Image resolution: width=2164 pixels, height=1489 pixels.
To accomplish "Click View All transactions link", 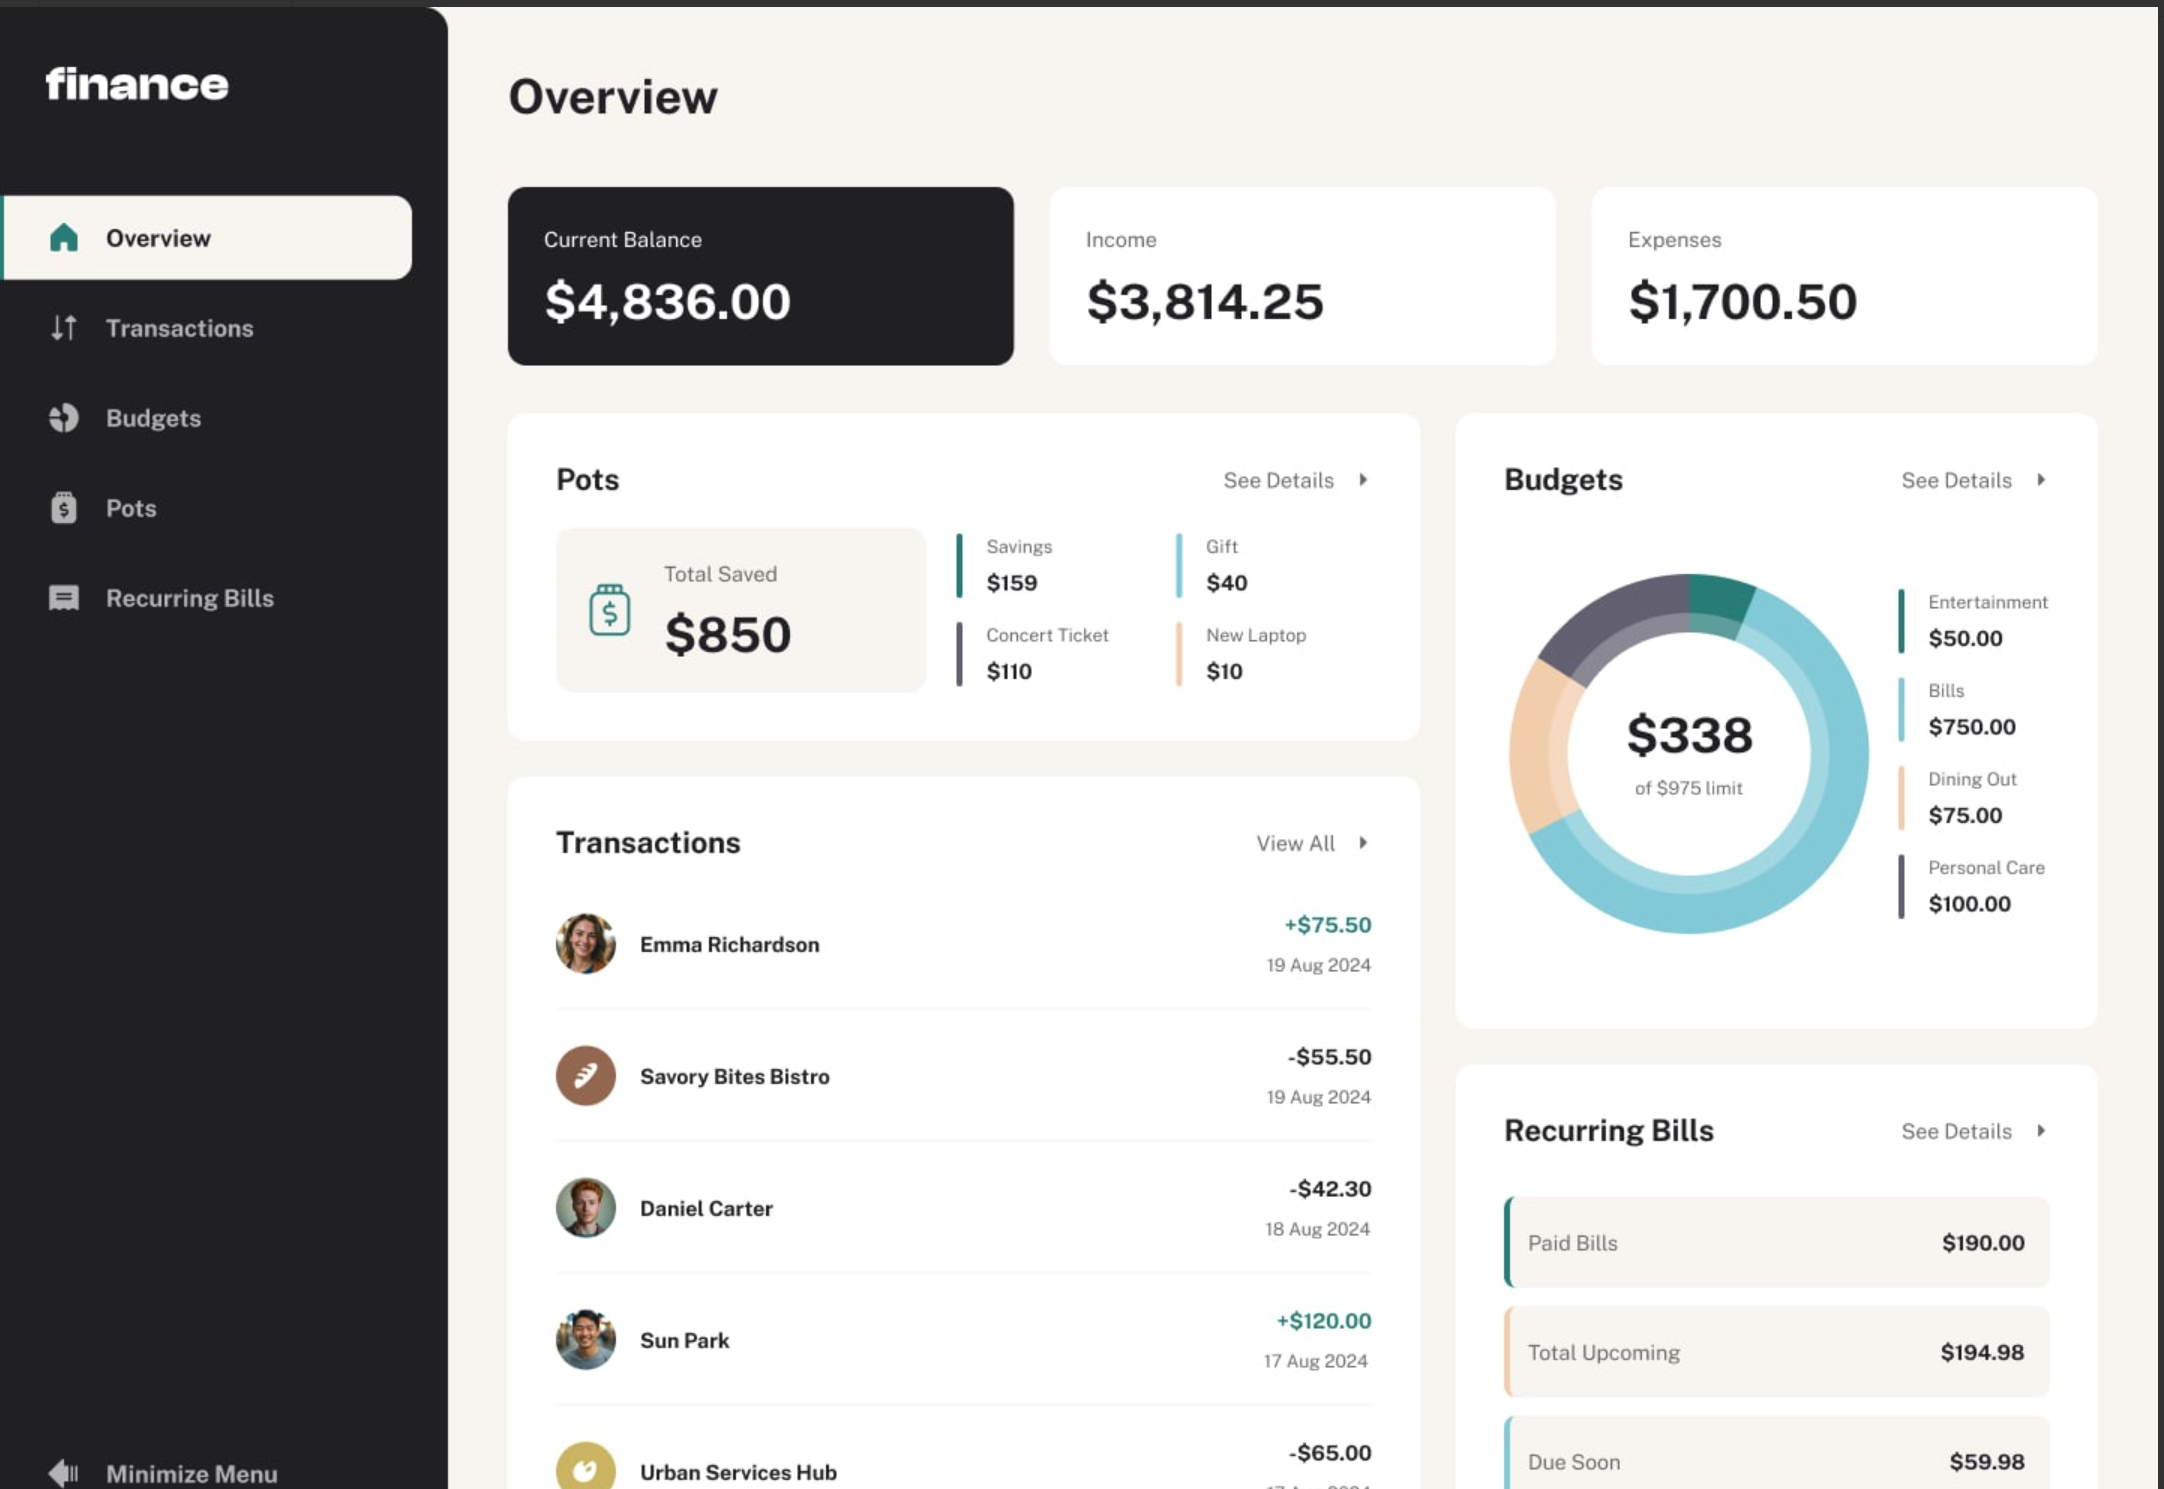I will pyautogui.click(x=1296, y=844).
